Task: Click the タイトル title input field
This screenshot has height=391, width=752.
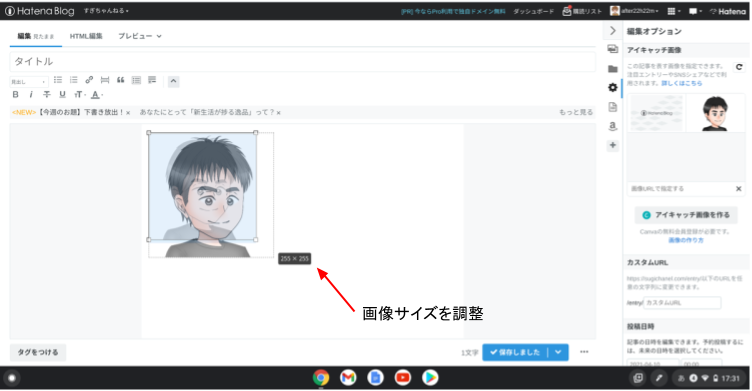Action: click(x=302, y=61)
